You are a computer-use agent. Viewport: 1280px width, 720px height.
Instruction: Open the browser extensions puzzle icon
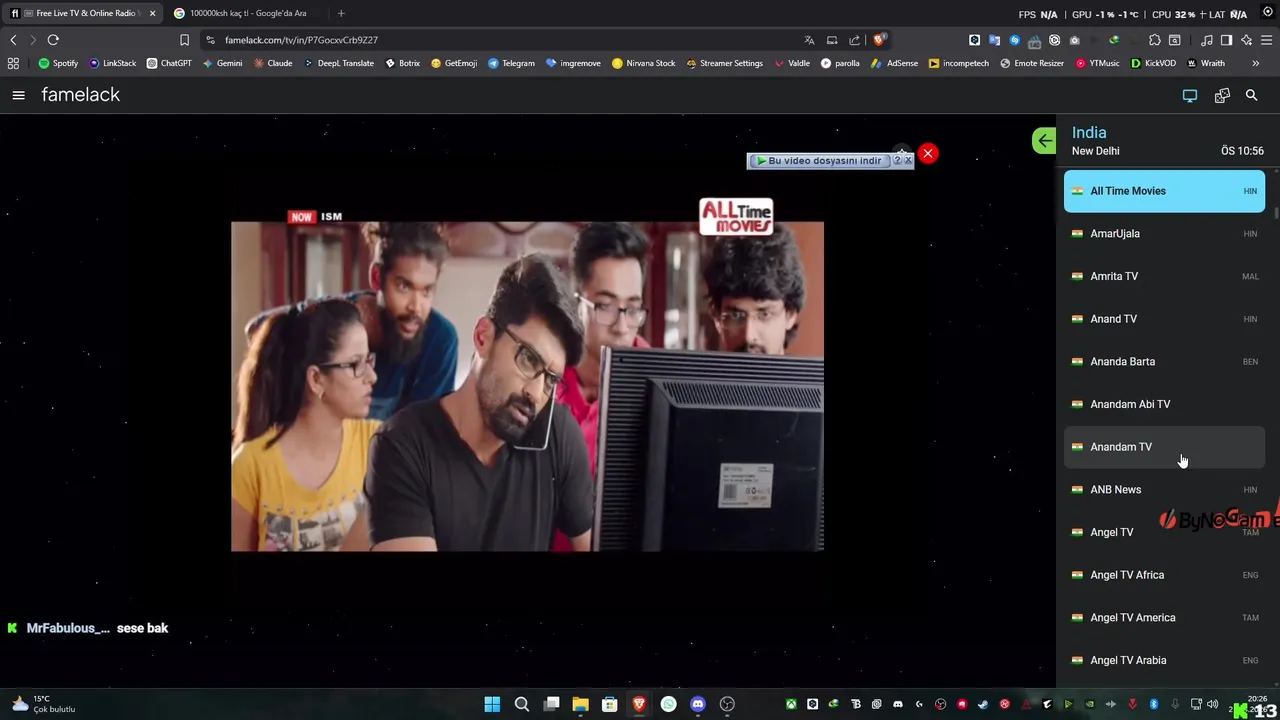pyautogui.click(x=1154, y=40)
